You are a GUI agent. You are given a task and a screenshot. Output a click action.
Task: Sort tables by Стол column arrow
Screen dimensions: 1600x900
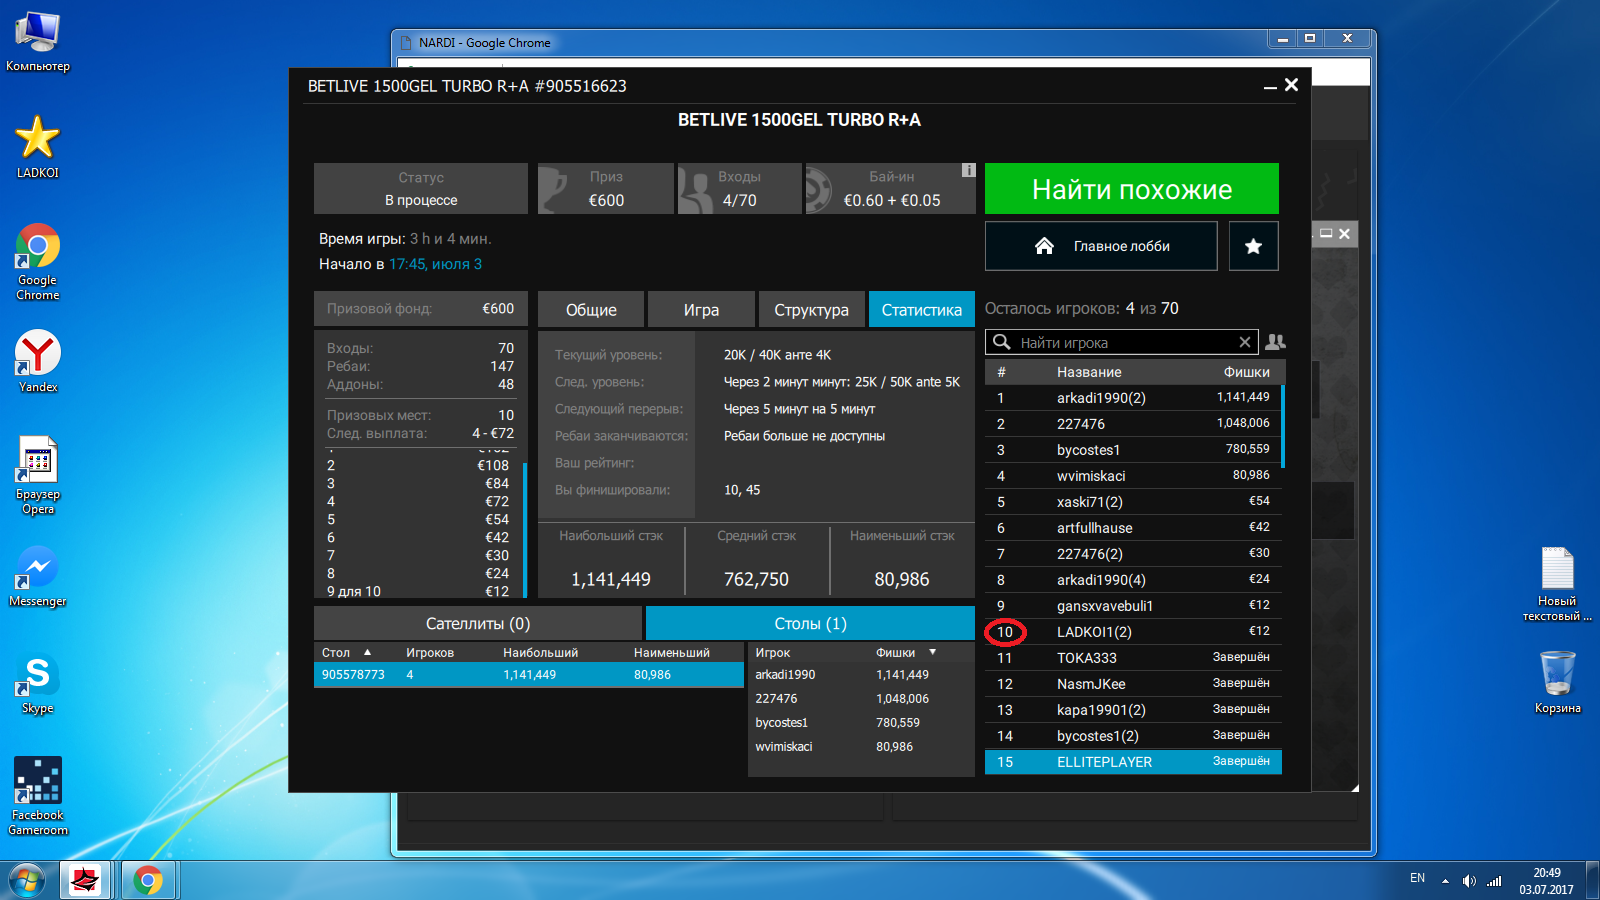click(x=367, y=652)
